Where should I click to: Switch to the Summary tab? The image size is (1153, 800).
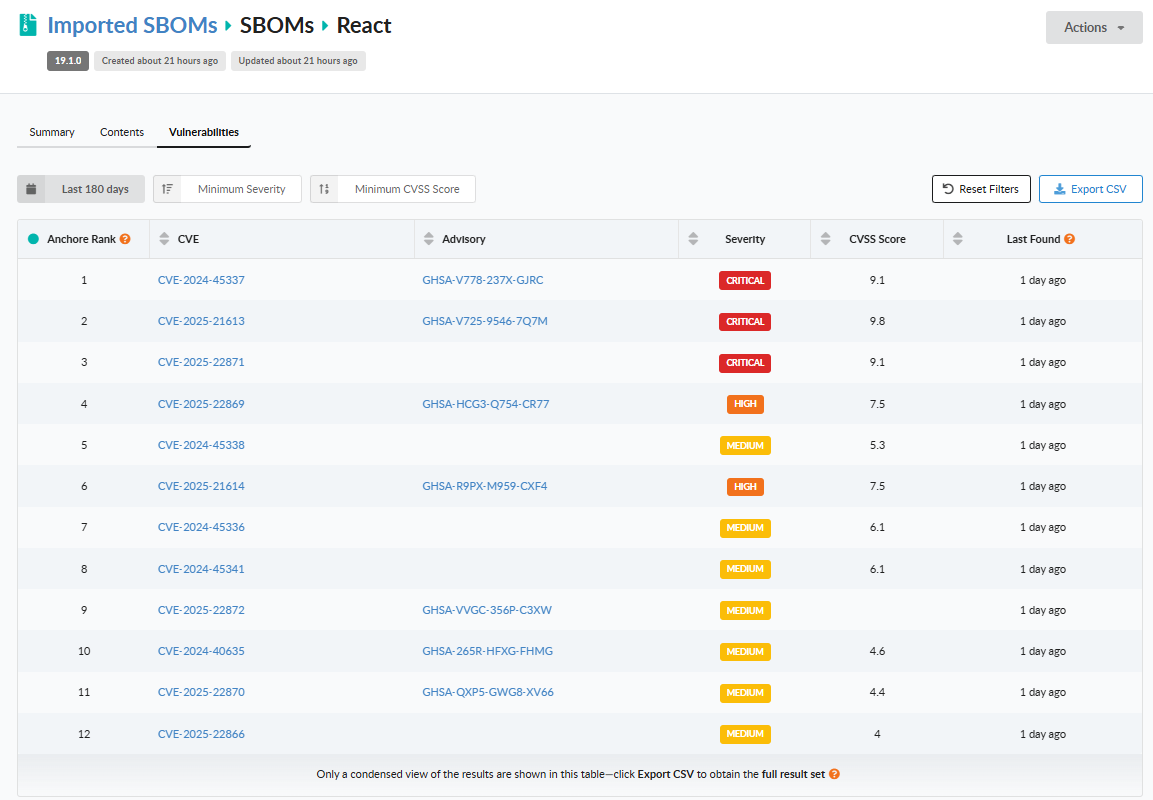[52, 132]
